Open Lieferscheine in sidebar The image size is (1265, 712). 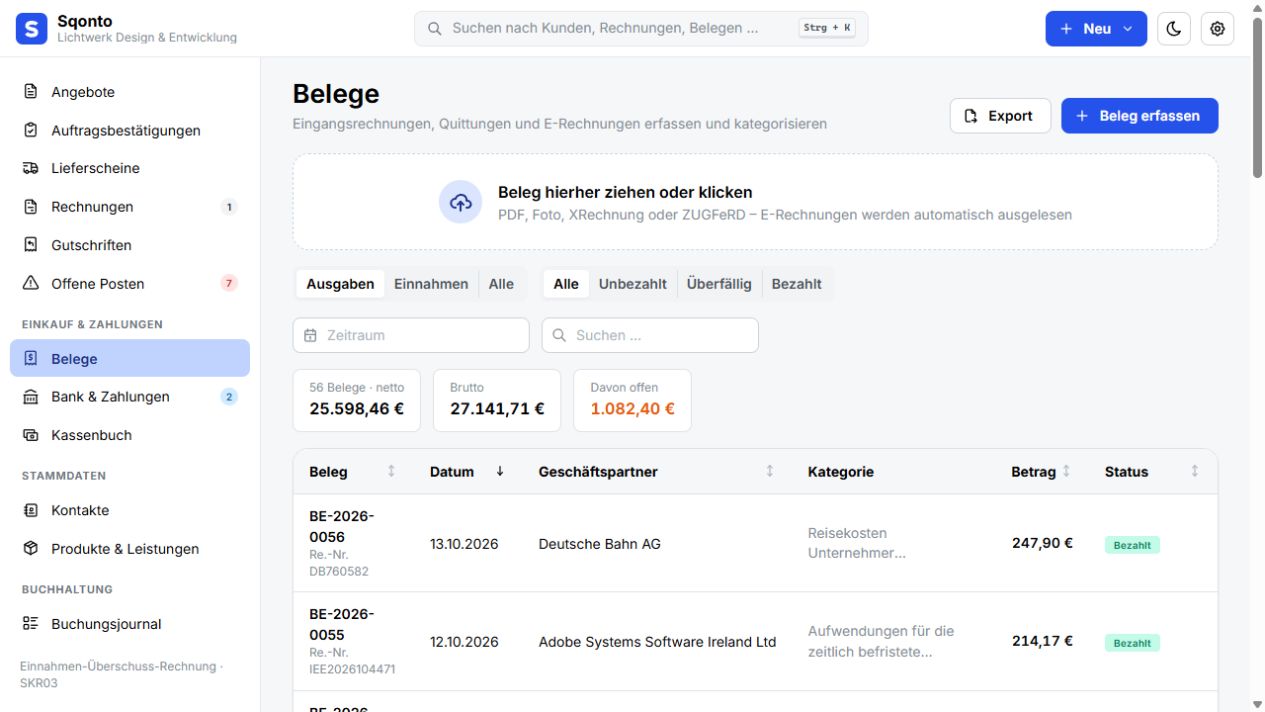coord(130,168)
